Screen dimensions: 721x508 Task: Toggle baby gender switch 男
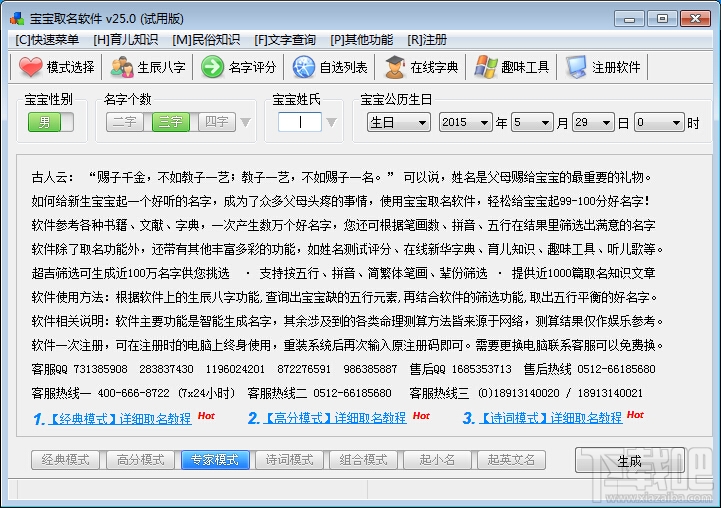tap(51, 122)
